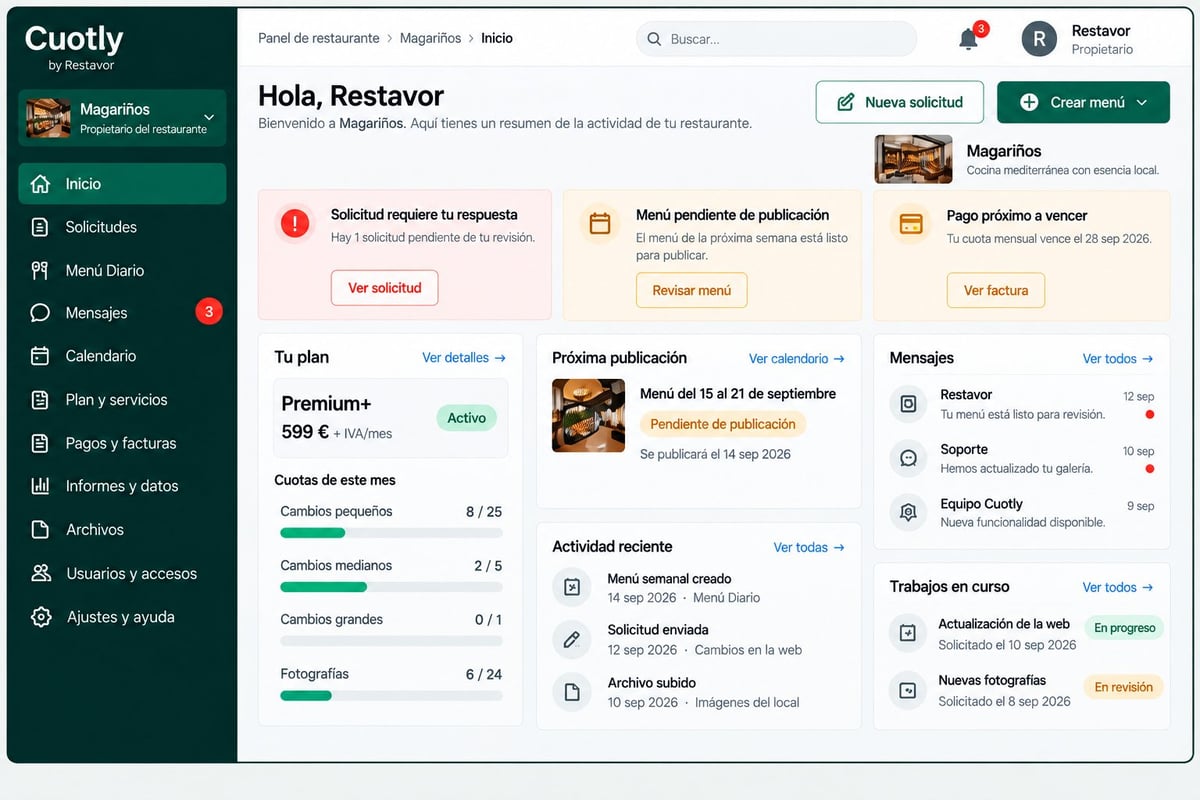Click the search magnifier icon

coord(654,39)
